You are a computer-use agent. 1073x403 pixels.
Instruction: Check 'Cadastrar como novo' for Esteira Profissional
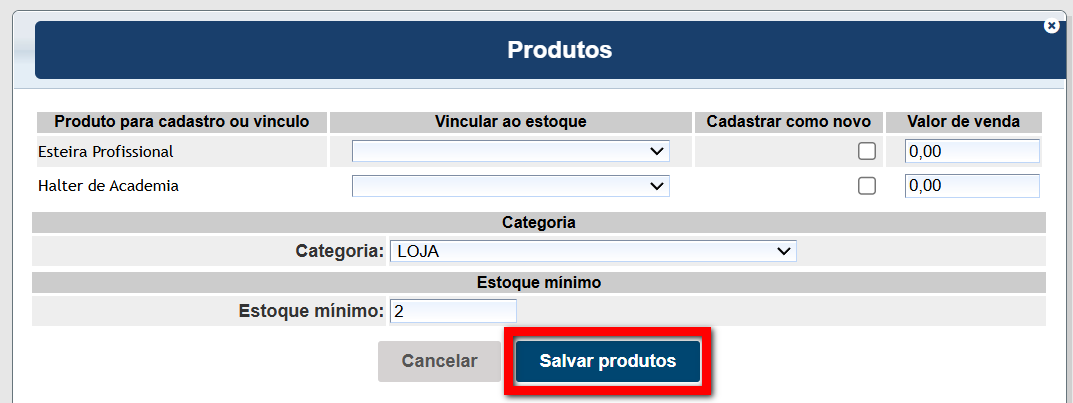867,152
